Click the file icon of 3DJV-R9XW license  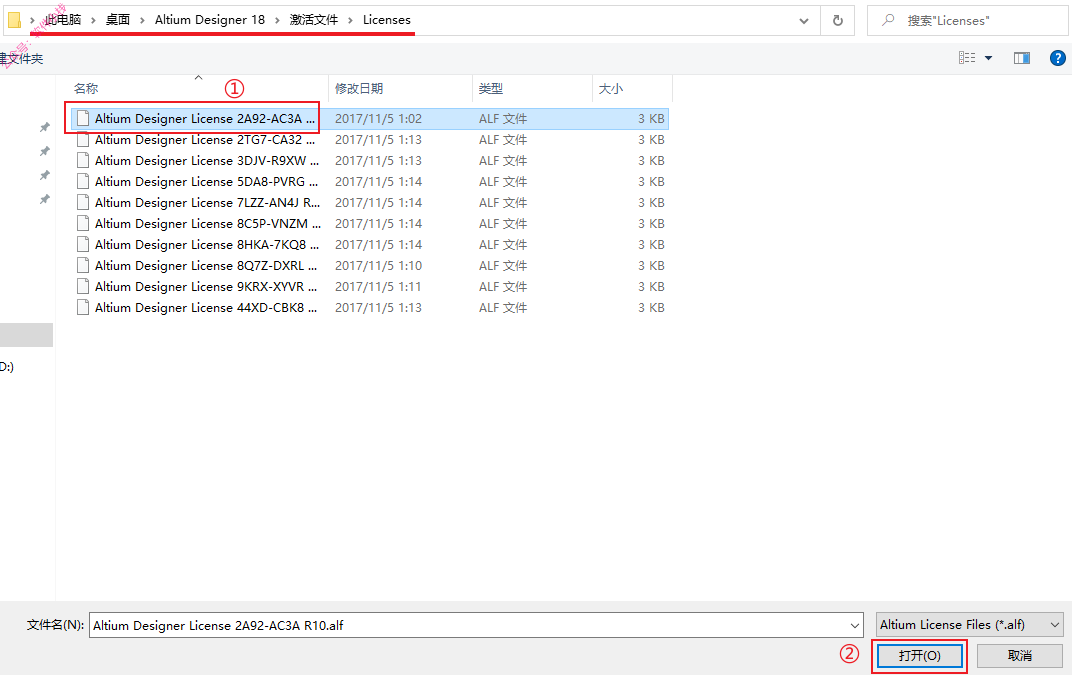(x=83, y=161)
